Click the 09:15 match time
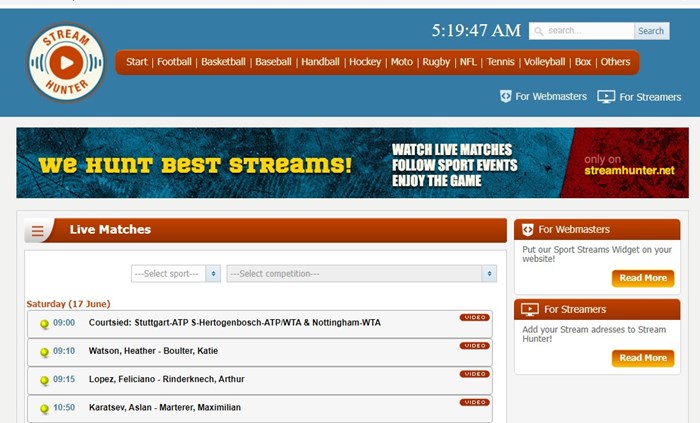Image resolution: width=700 pixels, height=423 pixels. pos(64,379)
